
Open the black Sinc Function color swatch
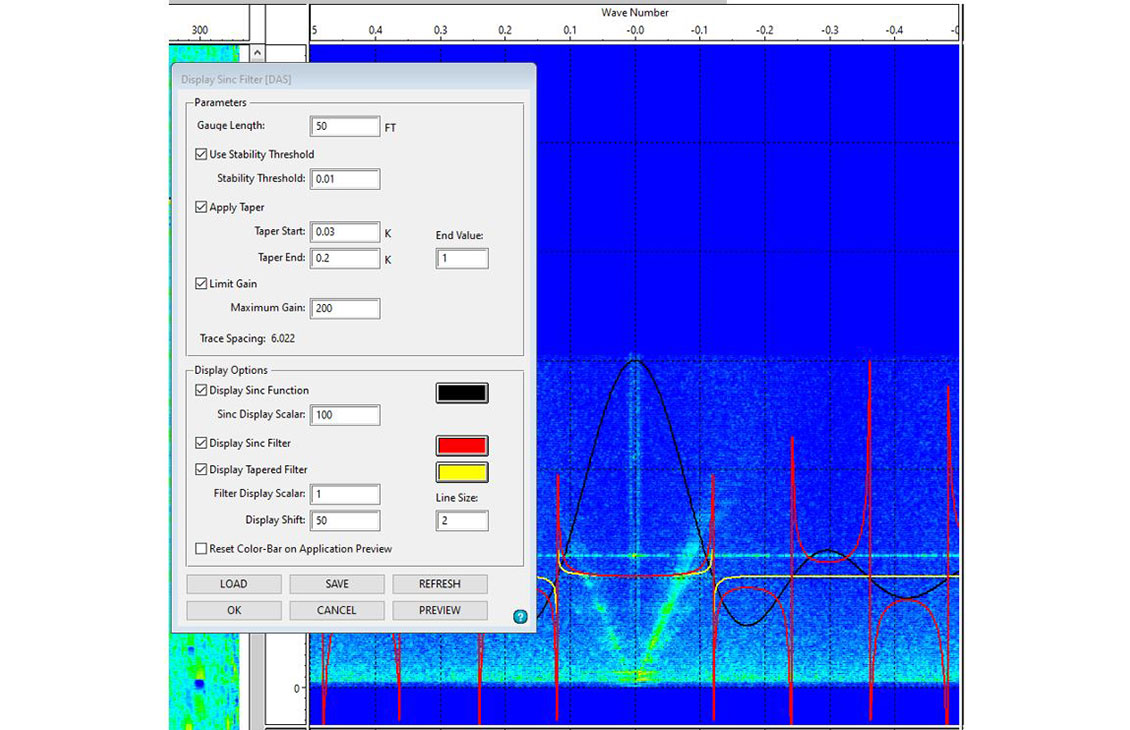462,393
